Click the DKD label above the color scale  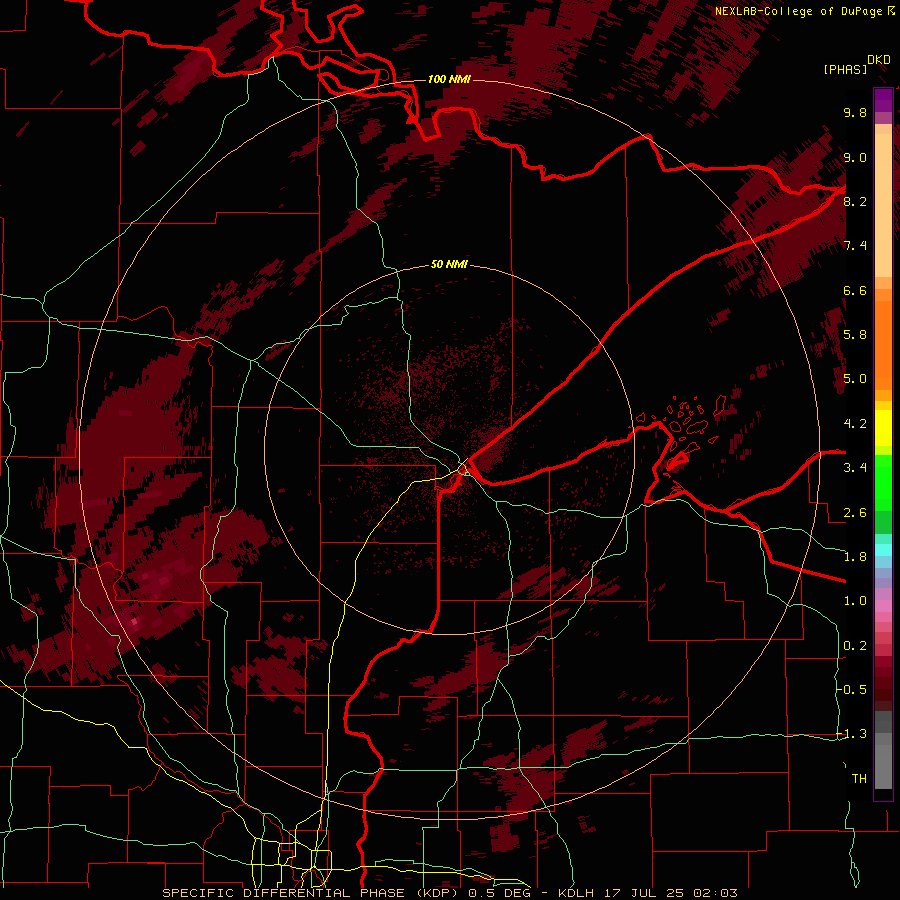tap(879, 60)
